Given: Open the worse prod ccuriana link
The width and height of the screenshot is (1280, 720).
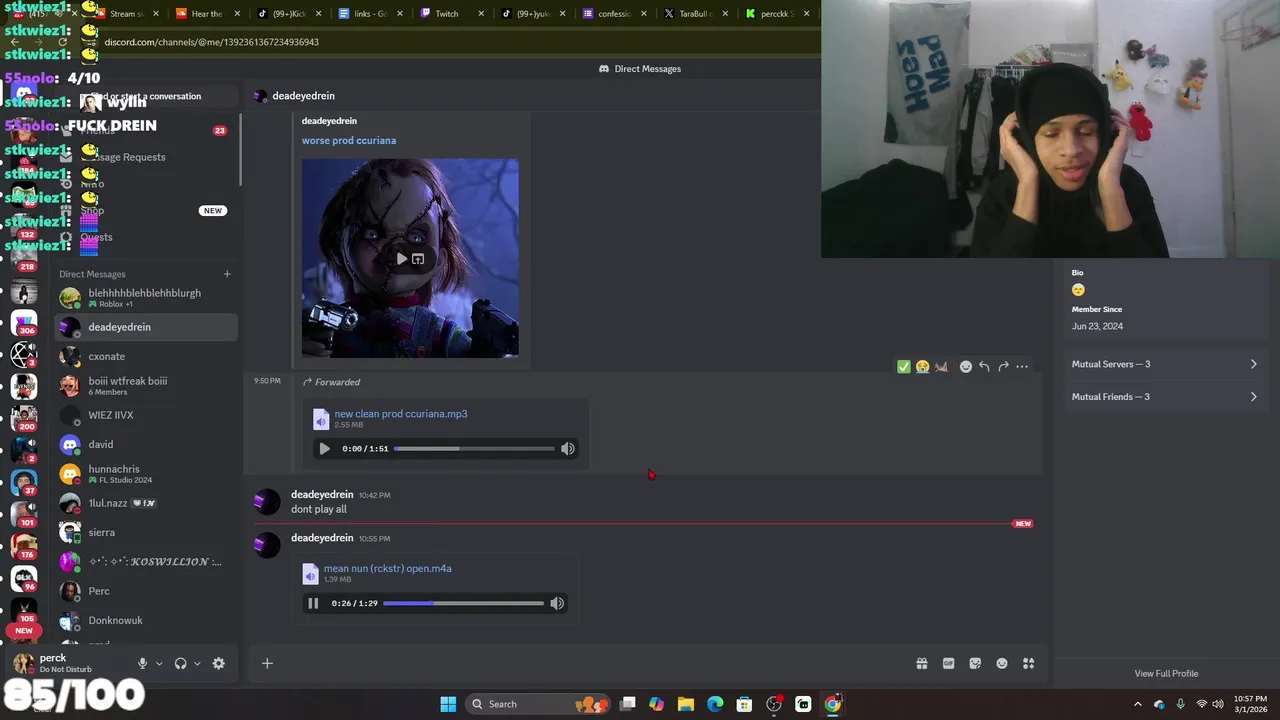Looking at the screenshot, I should point(349,141).
